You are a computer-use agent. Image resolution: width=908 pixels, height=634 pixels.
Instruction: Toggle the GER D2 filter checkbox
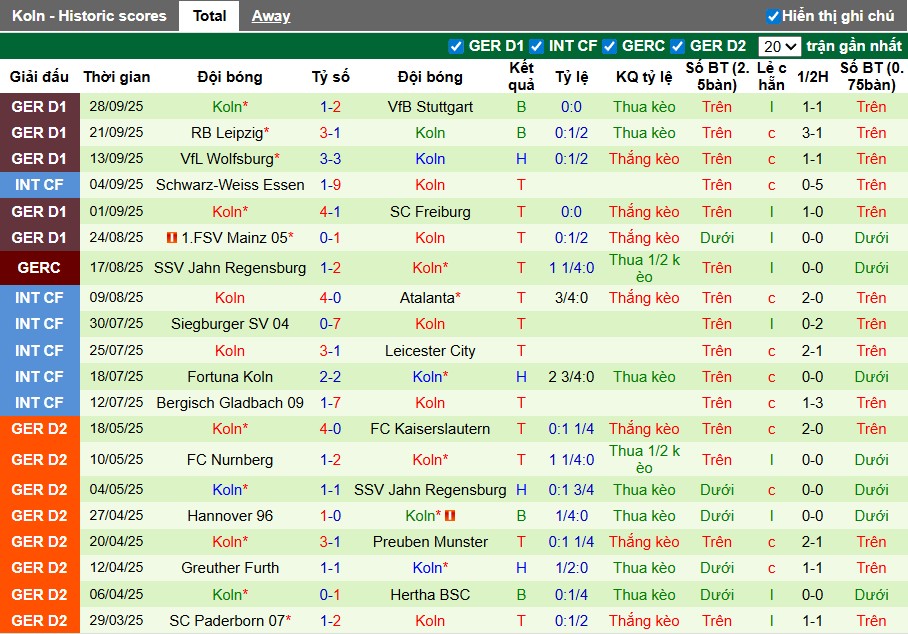pos(678,46)
